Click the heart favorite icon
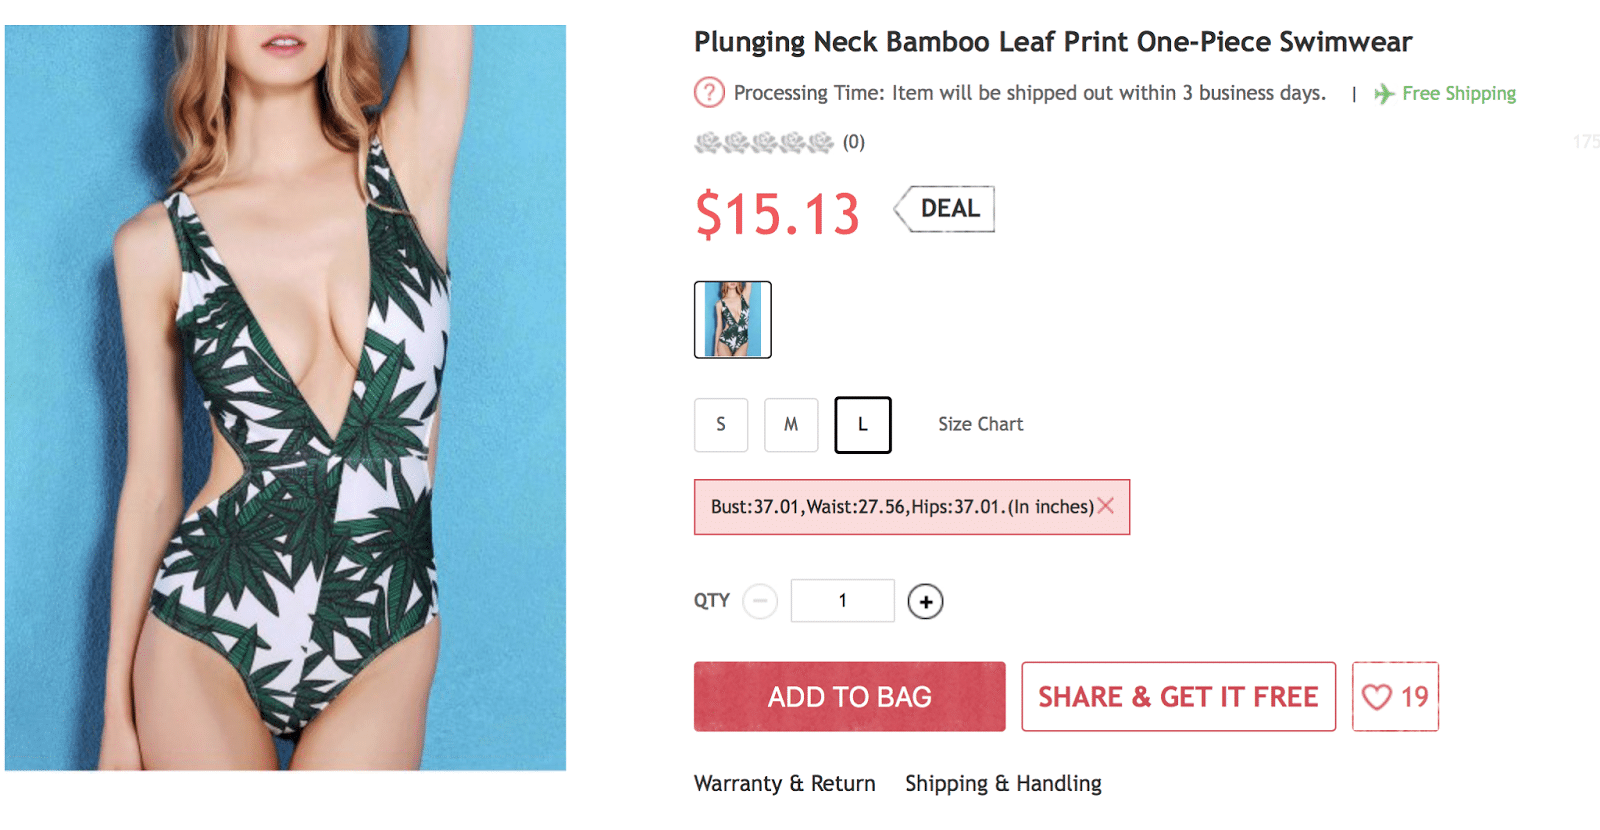 1377,697
